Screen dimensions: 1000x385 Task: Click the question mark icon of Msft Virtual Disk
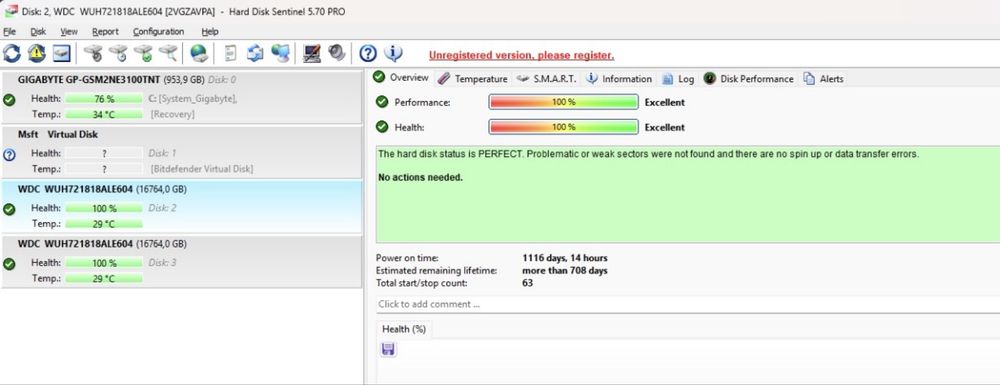tap(9, 154)
